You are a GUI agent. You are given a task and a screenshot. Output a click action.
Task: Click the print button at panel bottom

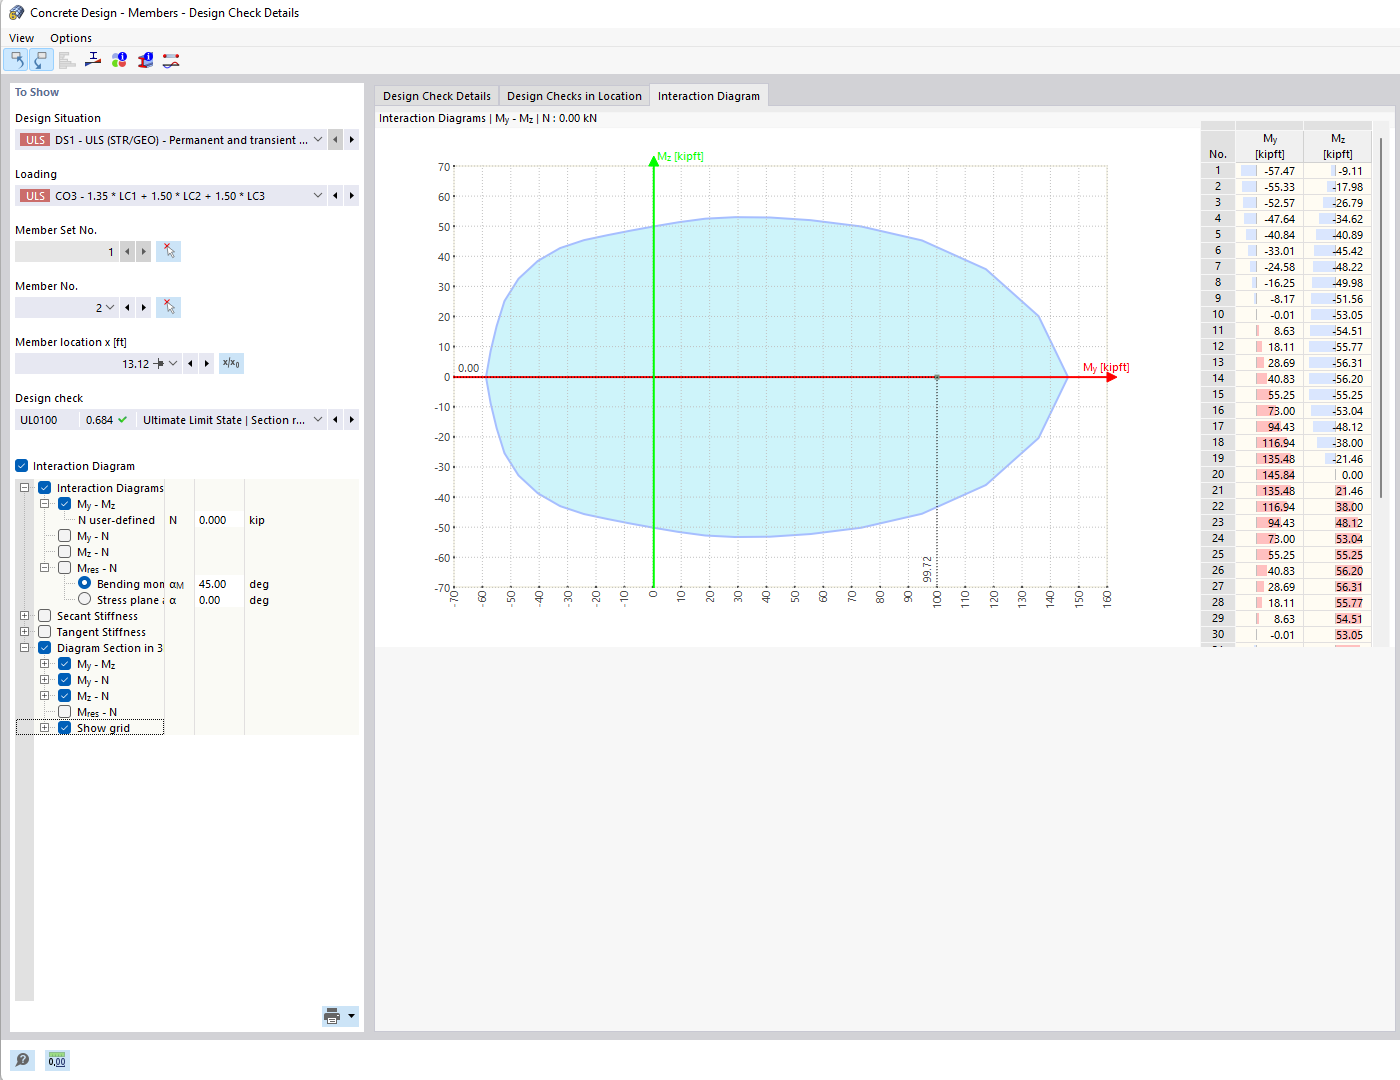[x=331, y=1015]
